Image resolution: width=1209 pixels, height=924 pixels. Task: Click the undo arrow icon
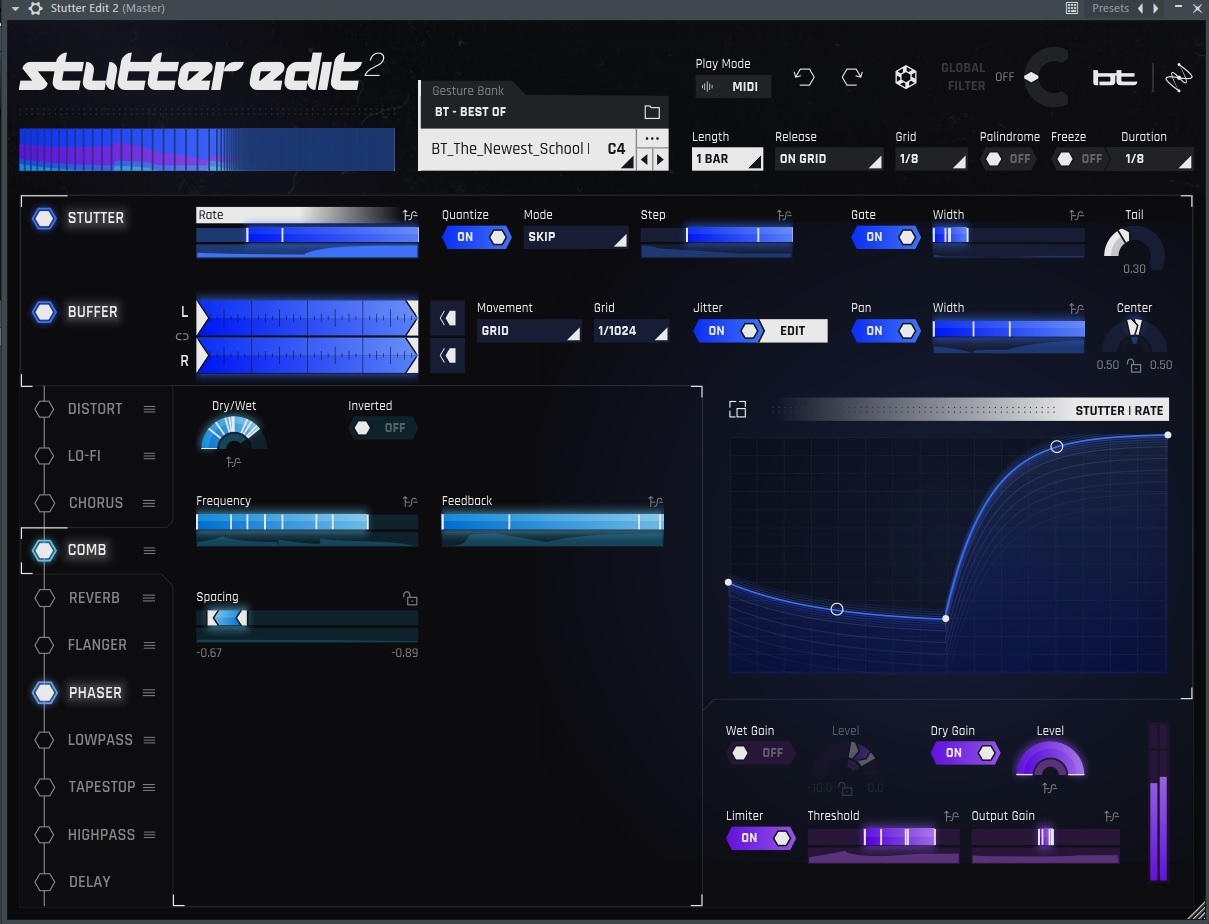(804, 78)
